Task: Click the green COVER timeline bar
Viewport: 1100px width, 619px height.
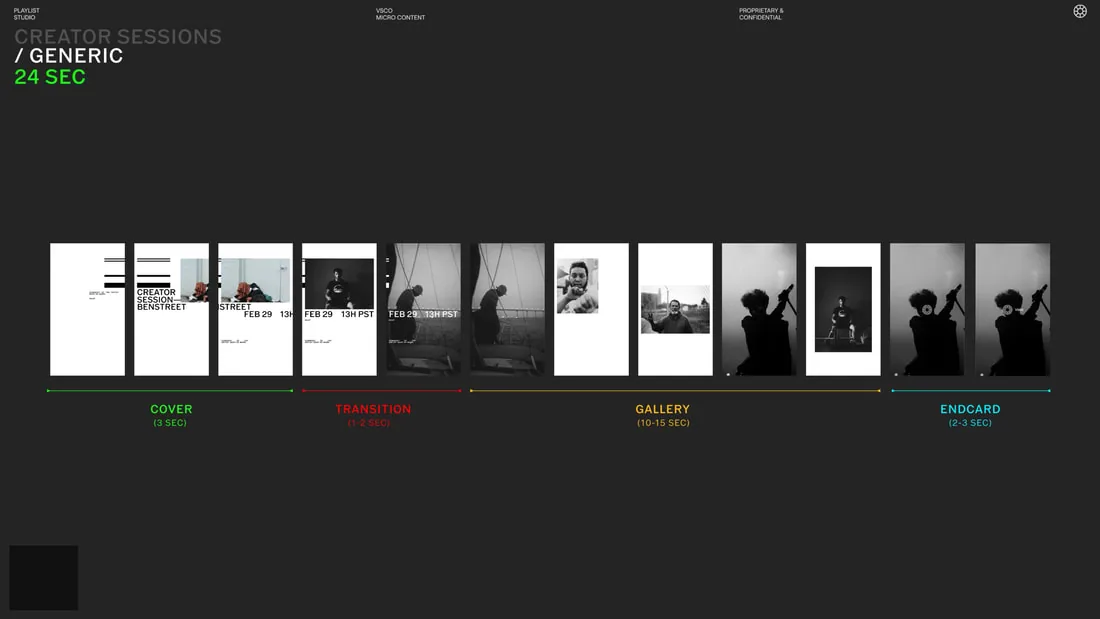Action: [x=170, y=391]
